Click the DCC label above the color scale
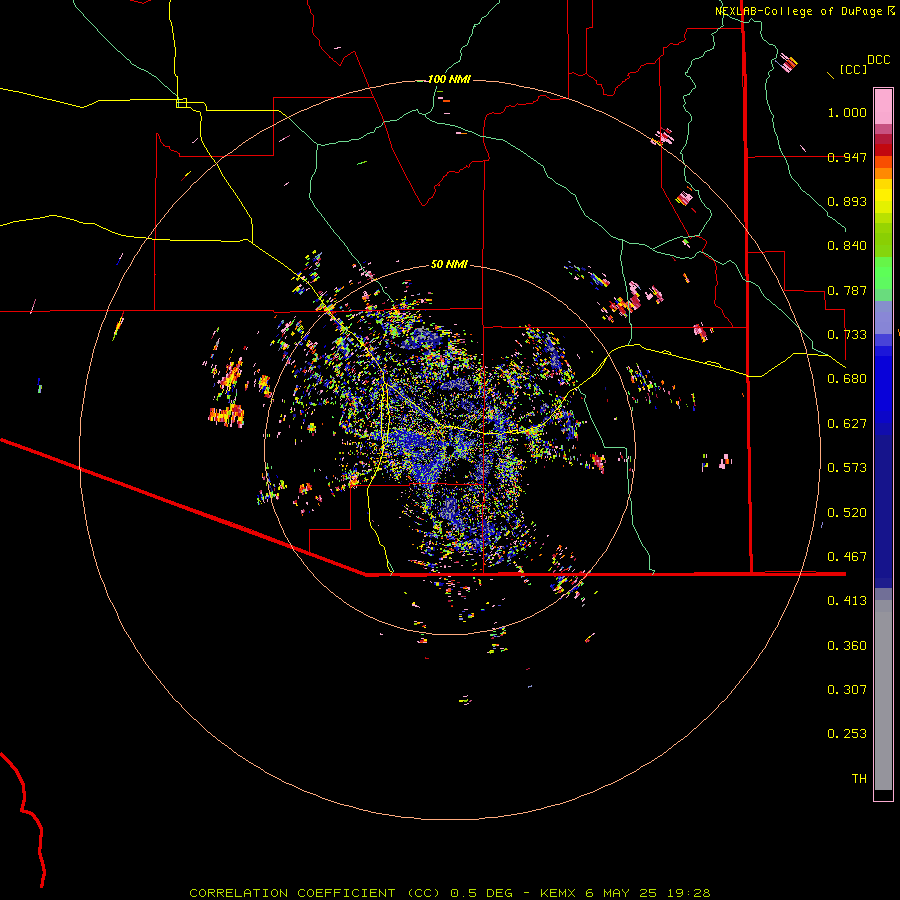 (x=878, y=60)
